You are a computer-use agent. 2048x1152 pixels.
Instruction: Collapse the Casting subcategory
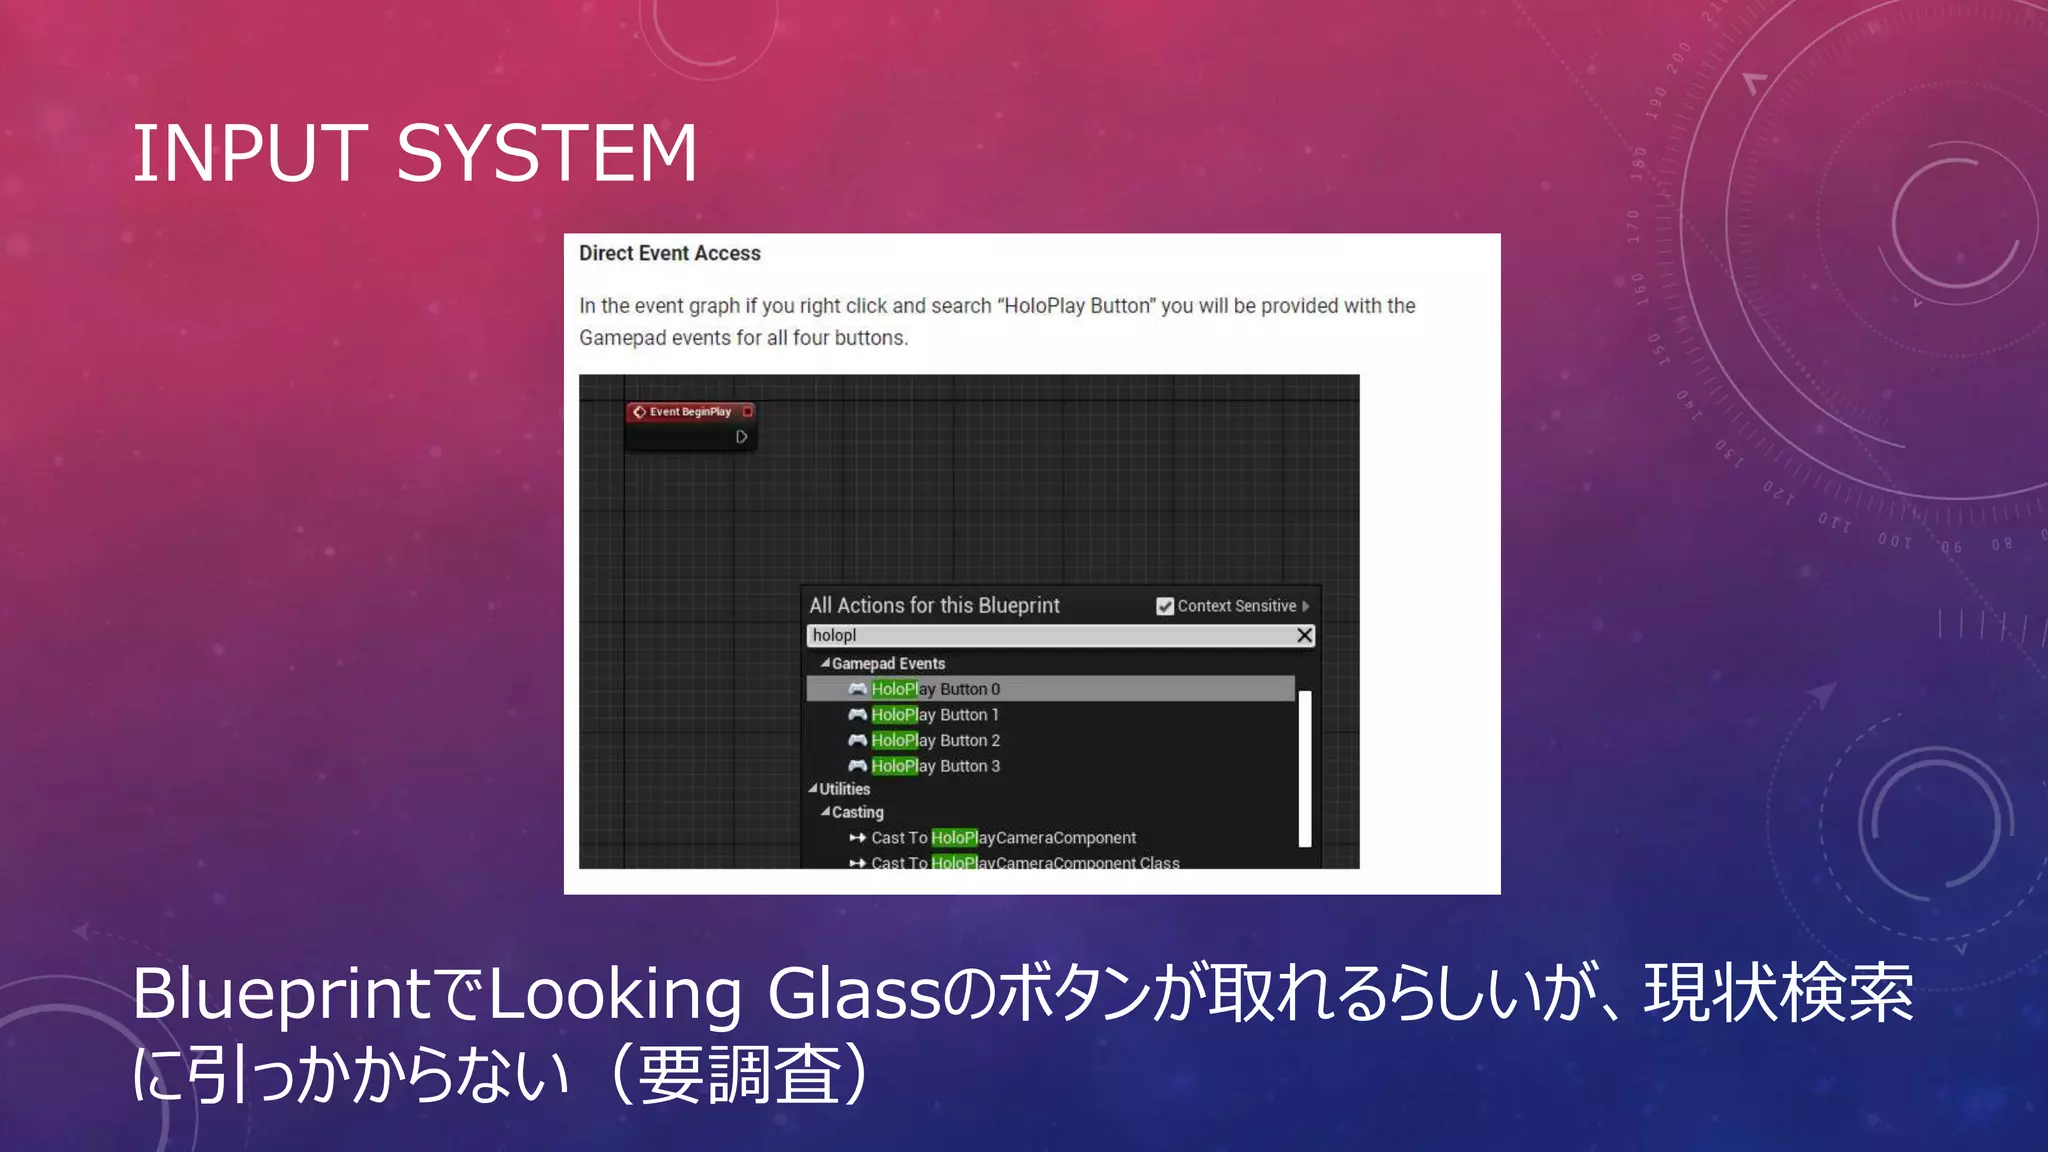[825, 812]
